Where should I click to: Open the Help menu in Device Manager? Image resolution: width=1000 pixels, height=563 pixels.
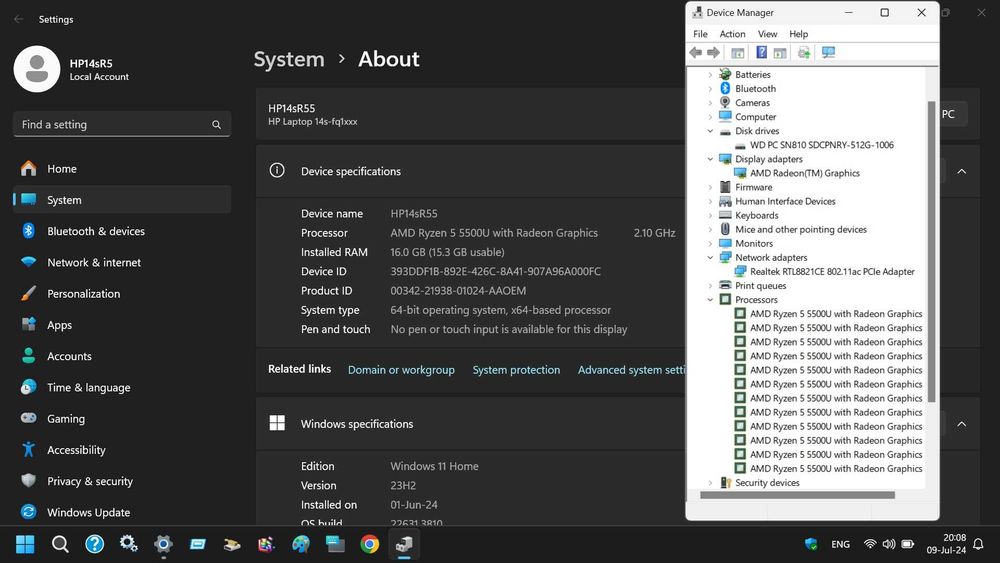(x=798, y=34)
